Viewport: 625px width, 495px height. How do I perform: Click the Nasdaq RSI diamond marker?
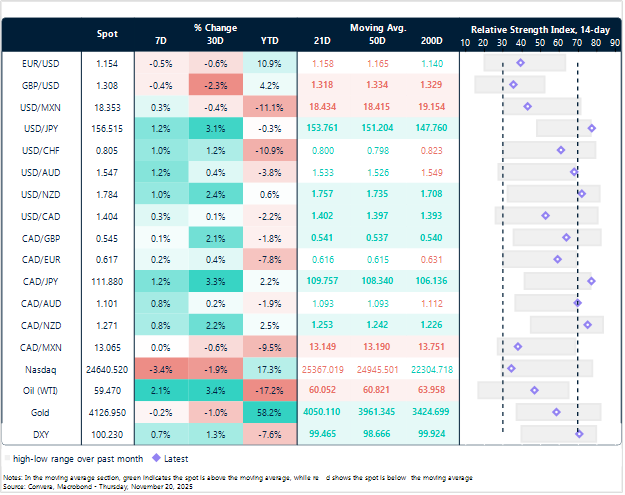pos(512,368)
